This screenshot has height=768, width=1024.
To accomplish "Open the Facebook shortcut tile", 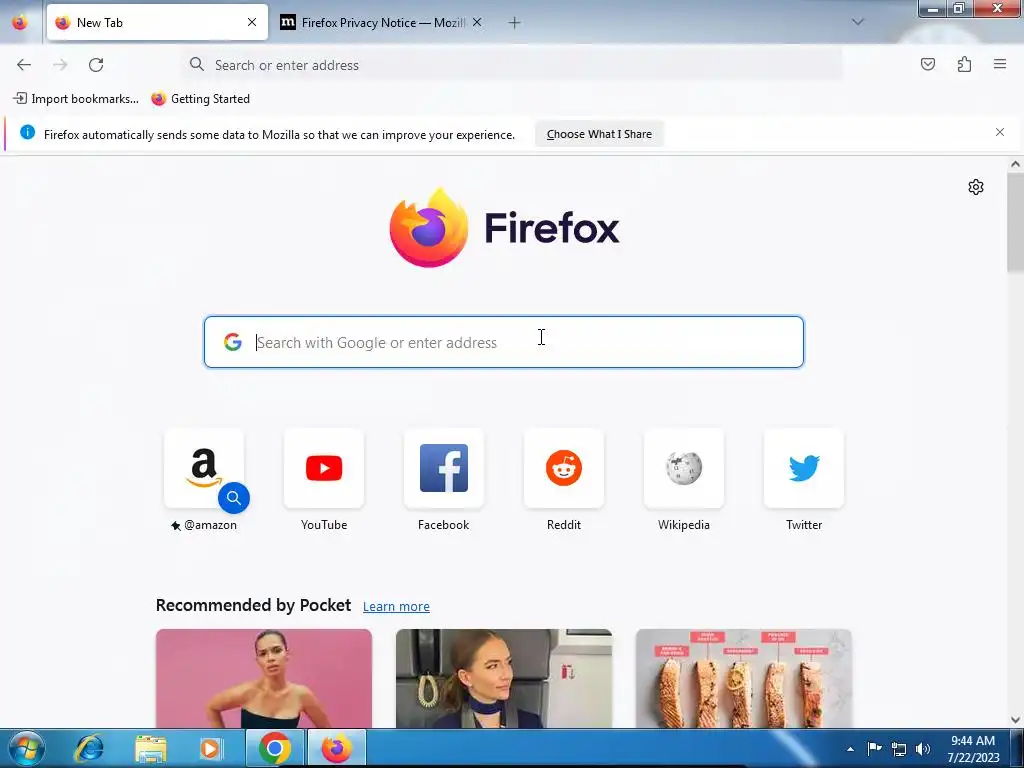I will pos(443,468).
